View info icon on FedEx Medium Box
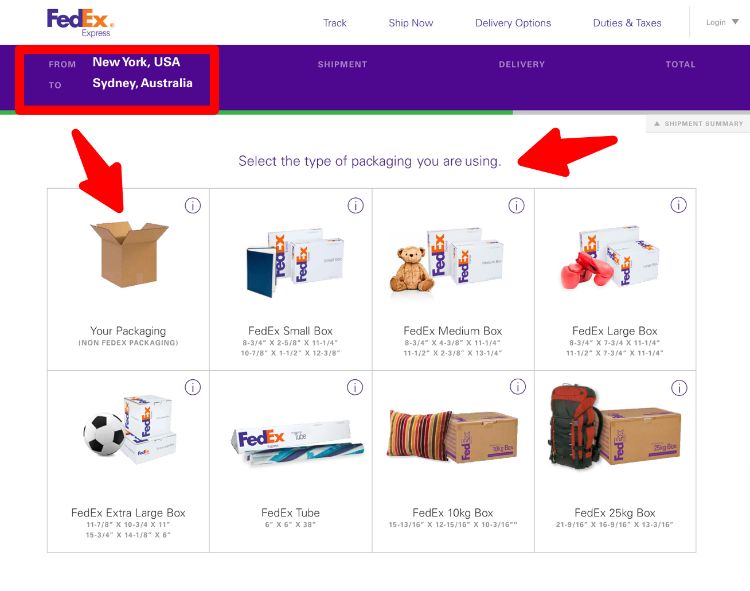Screen dimensions: 750x591 point(516,206)
